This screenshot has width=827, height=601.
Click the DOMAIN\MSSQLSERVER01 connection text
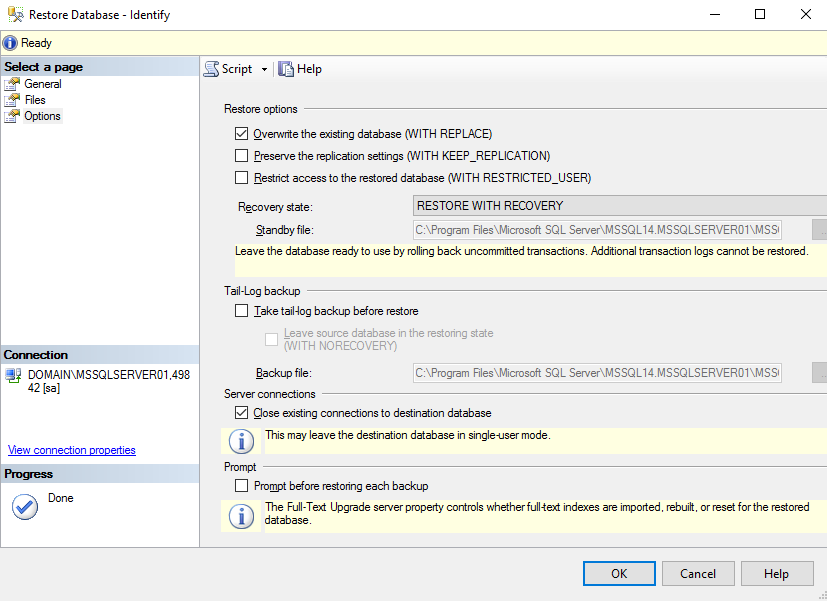[109, 381]
